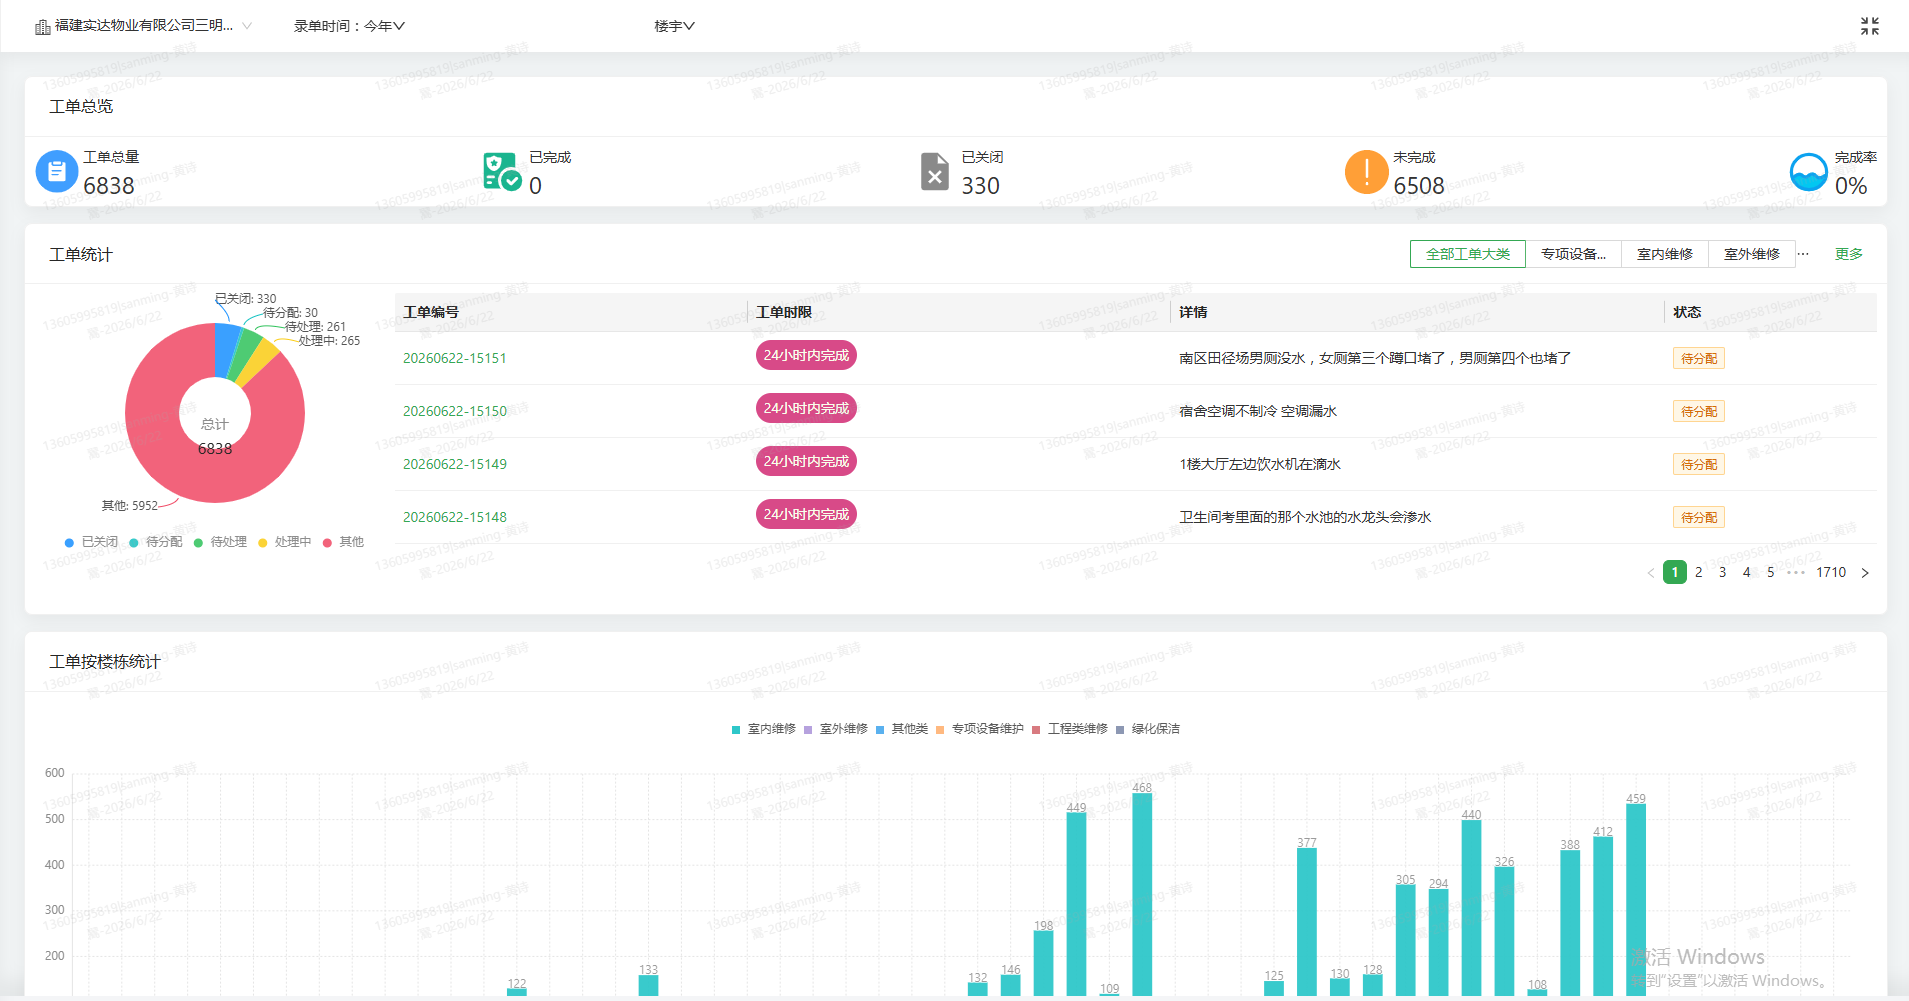Viewport: 1909px width, 1001px height.
Task: Expand the 楼宇 dropdown
Action: 674,26
